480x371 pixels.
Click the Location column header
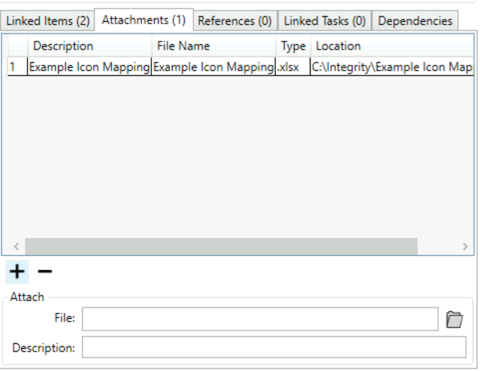[392, 46]
